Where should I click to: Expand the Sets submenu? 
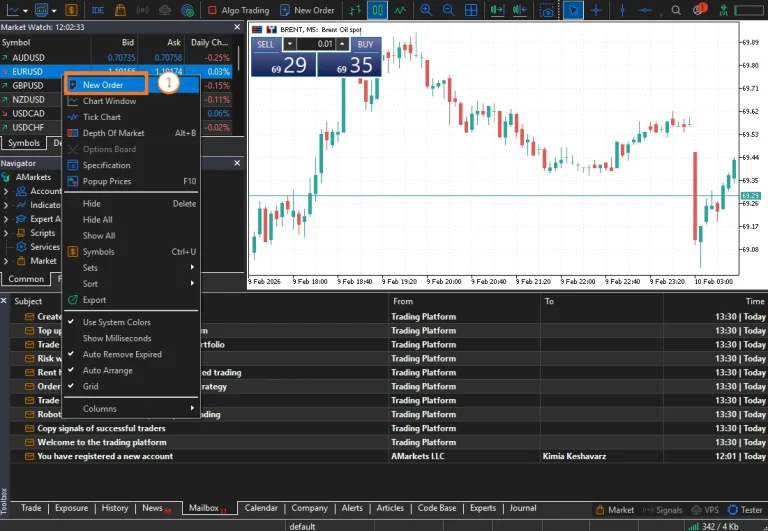pyautogui.click(x=131, y=268)
